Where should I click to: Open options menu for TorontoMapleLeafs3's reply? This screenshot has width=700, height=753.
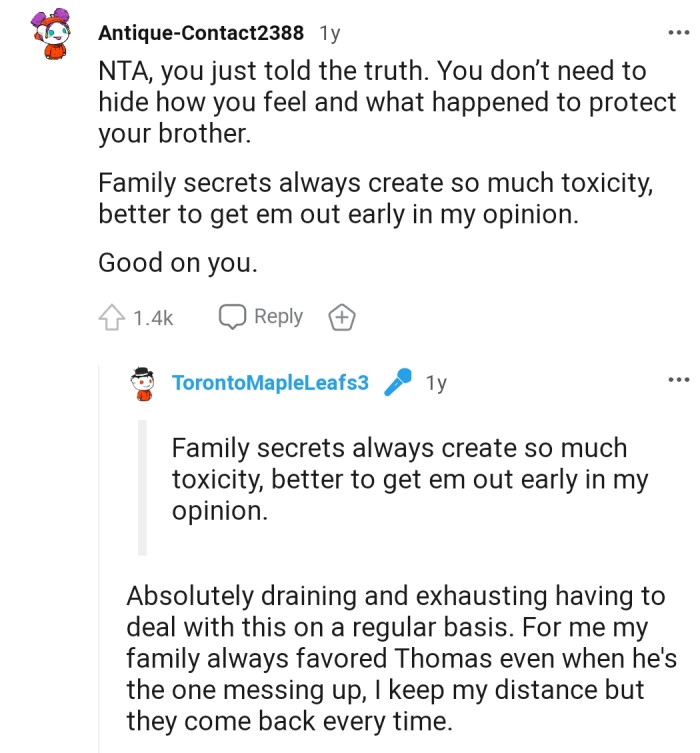(678, 380)
